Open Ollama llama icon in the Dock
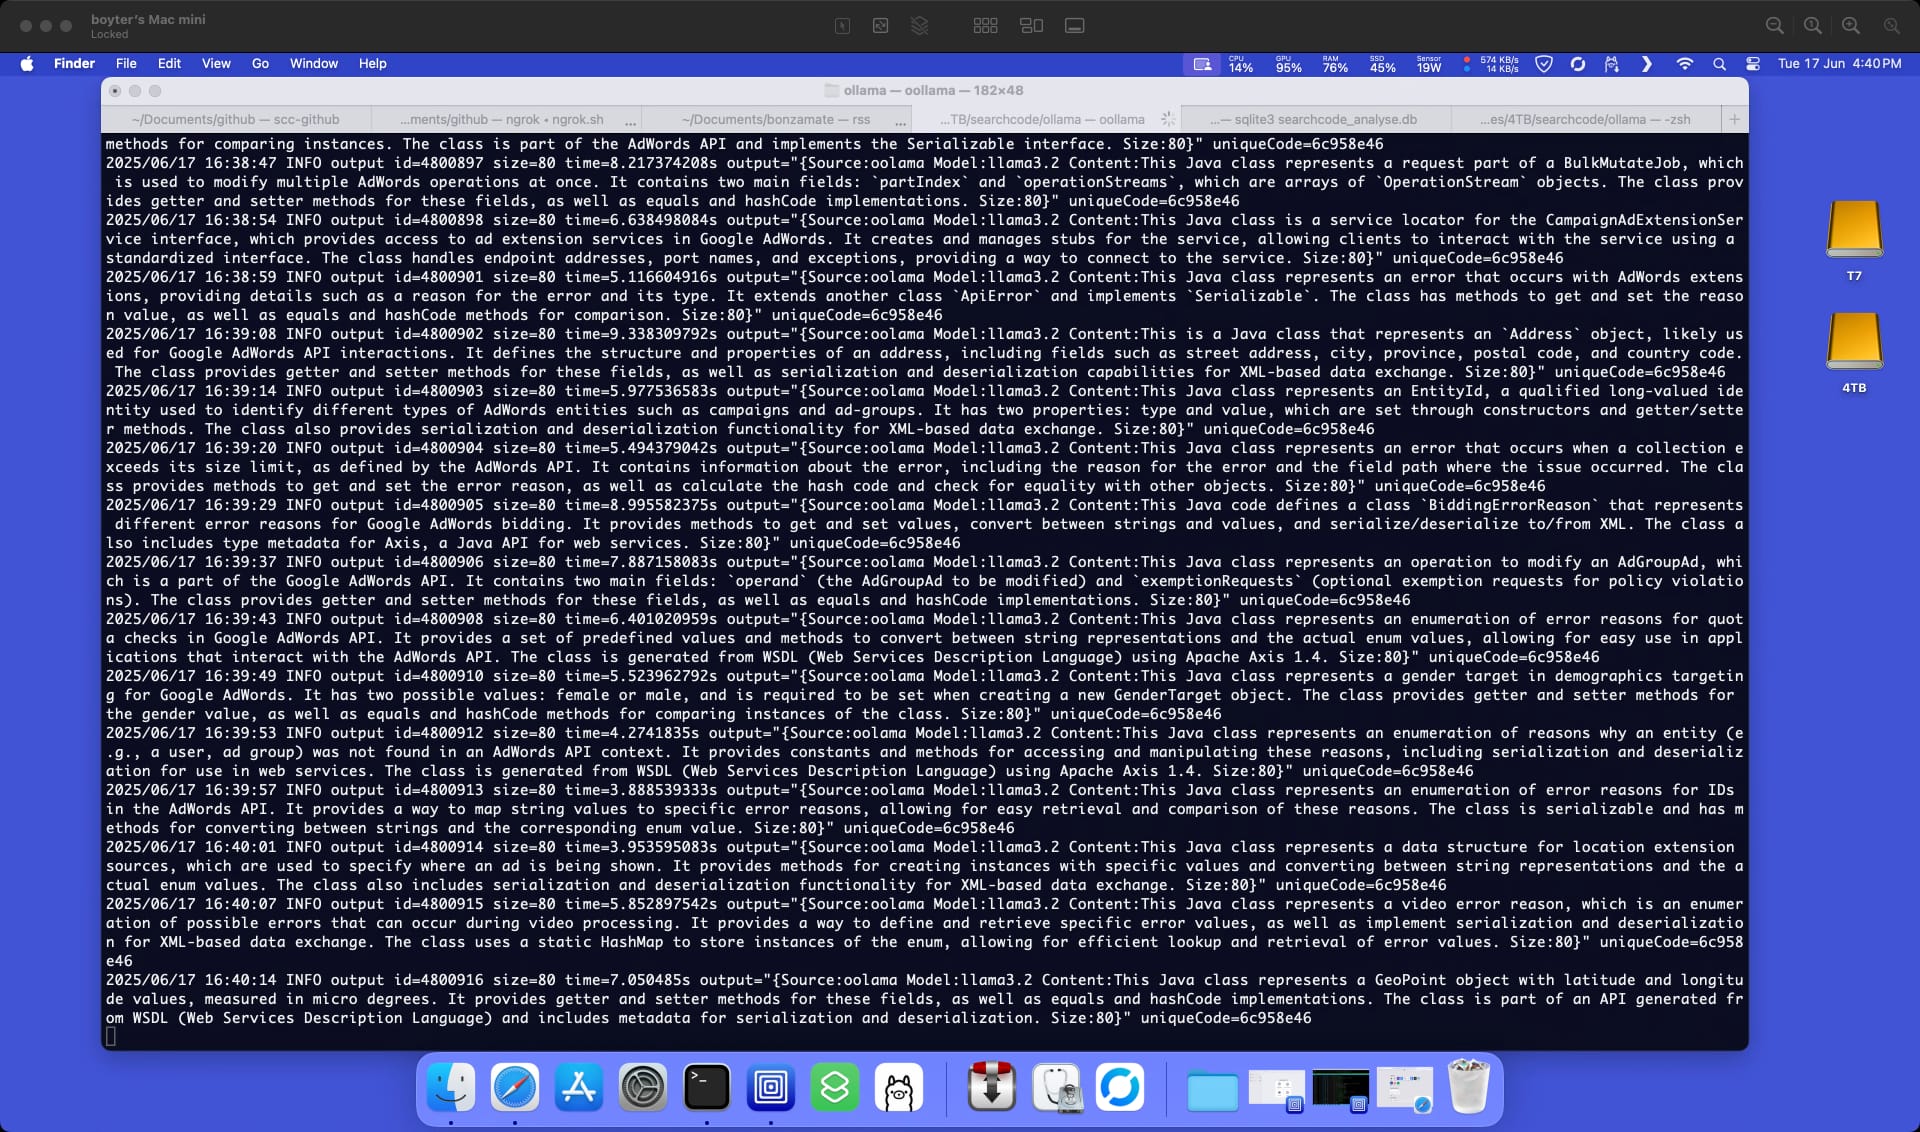Image resolution: width=1920 pixels, height=1132 pixels. (x=899, y=1087)
